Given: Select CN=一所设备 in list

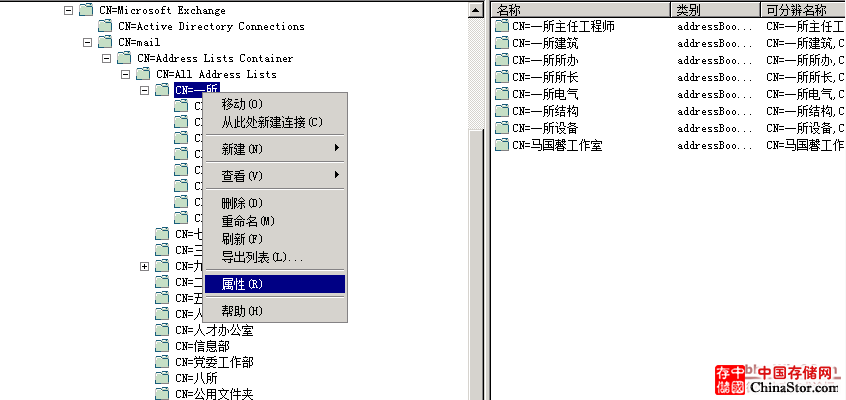Looking at the screenshot, I should (545, 128).
